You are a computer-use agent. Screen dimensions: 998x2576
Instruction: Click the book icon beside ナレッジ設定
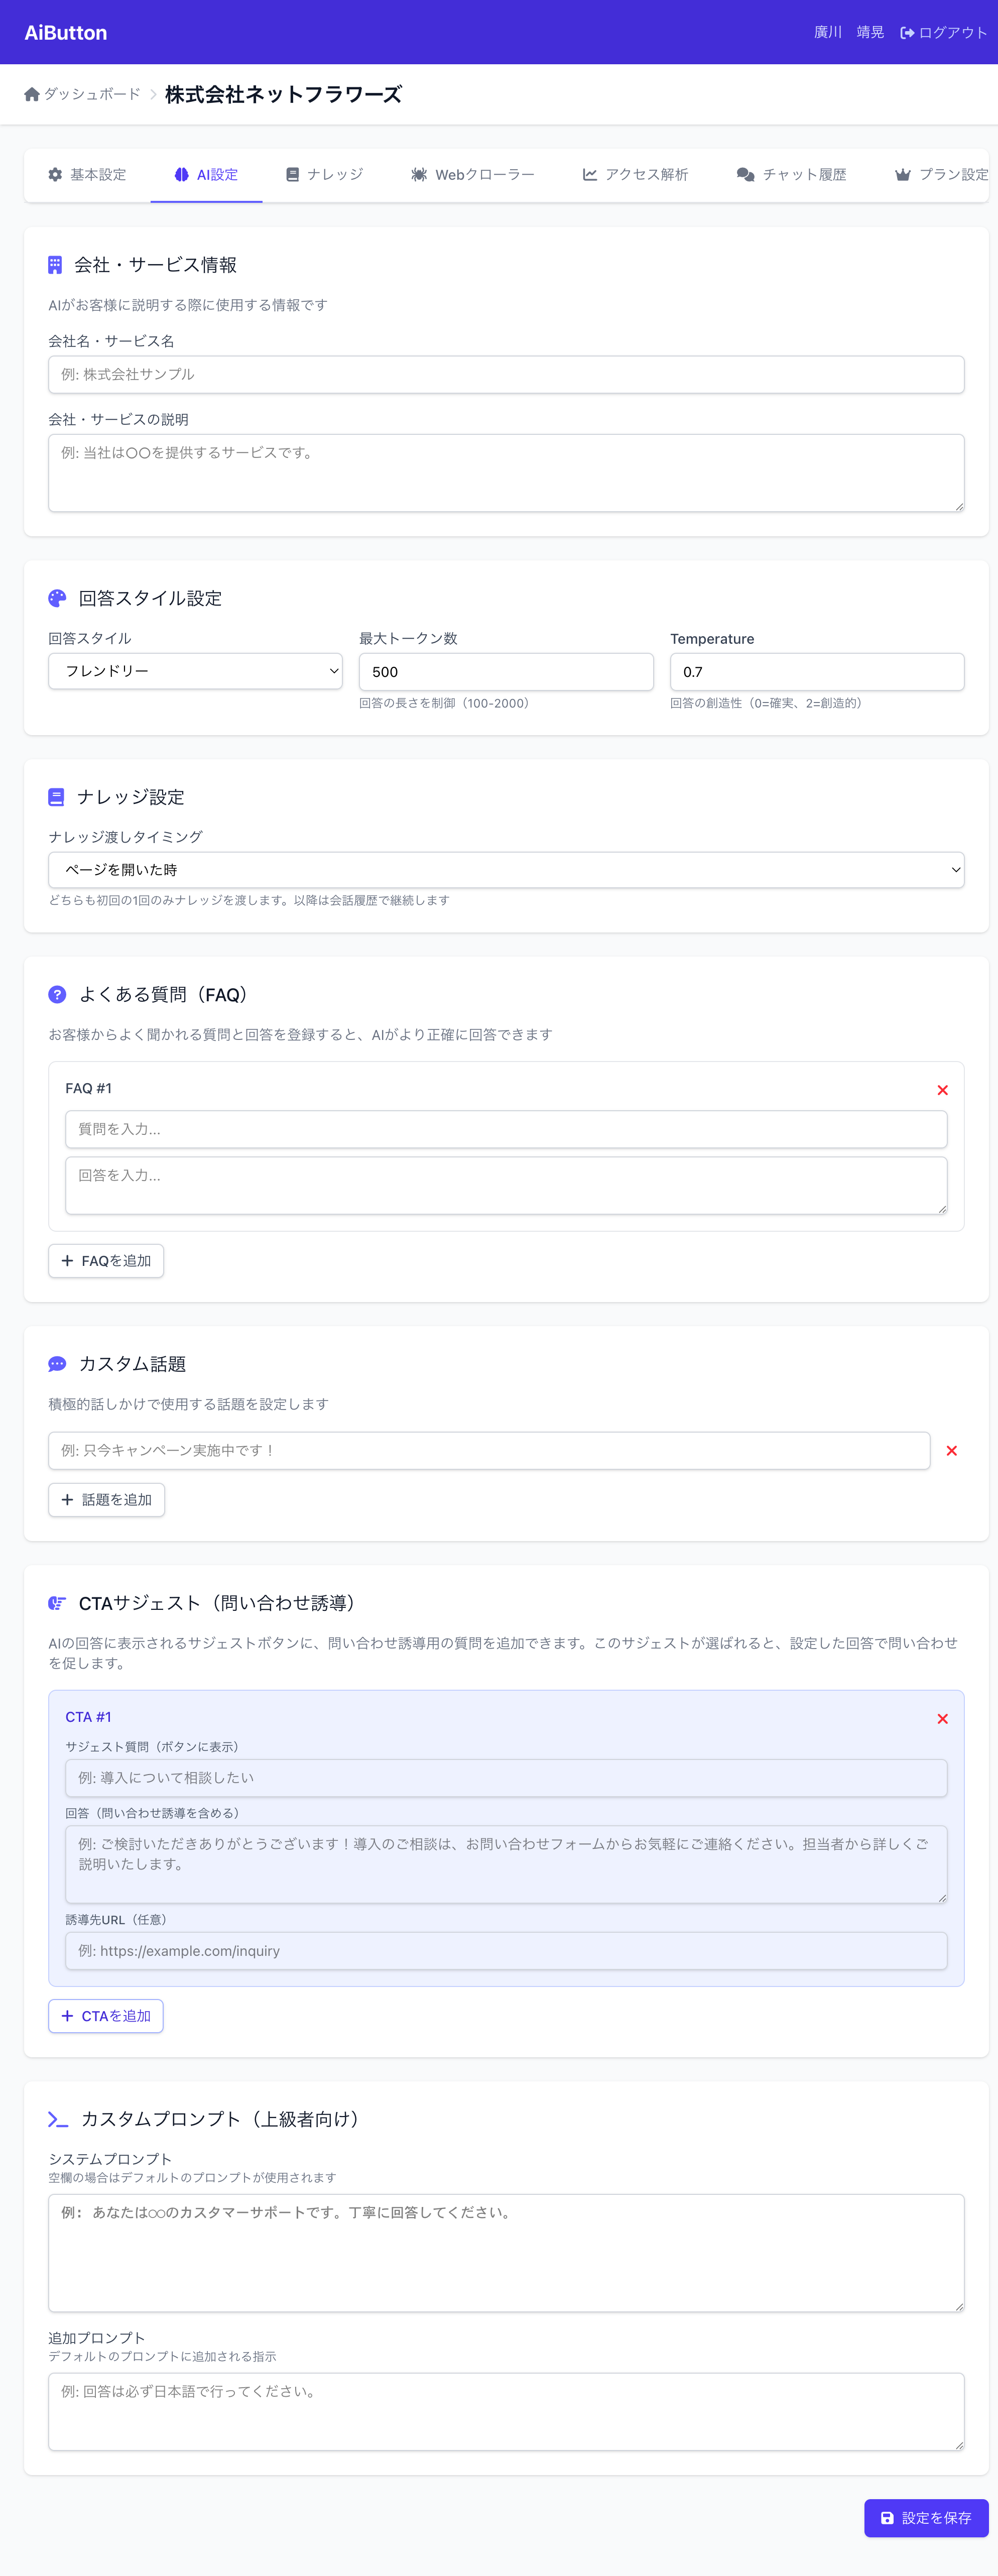tap(57, 796)
